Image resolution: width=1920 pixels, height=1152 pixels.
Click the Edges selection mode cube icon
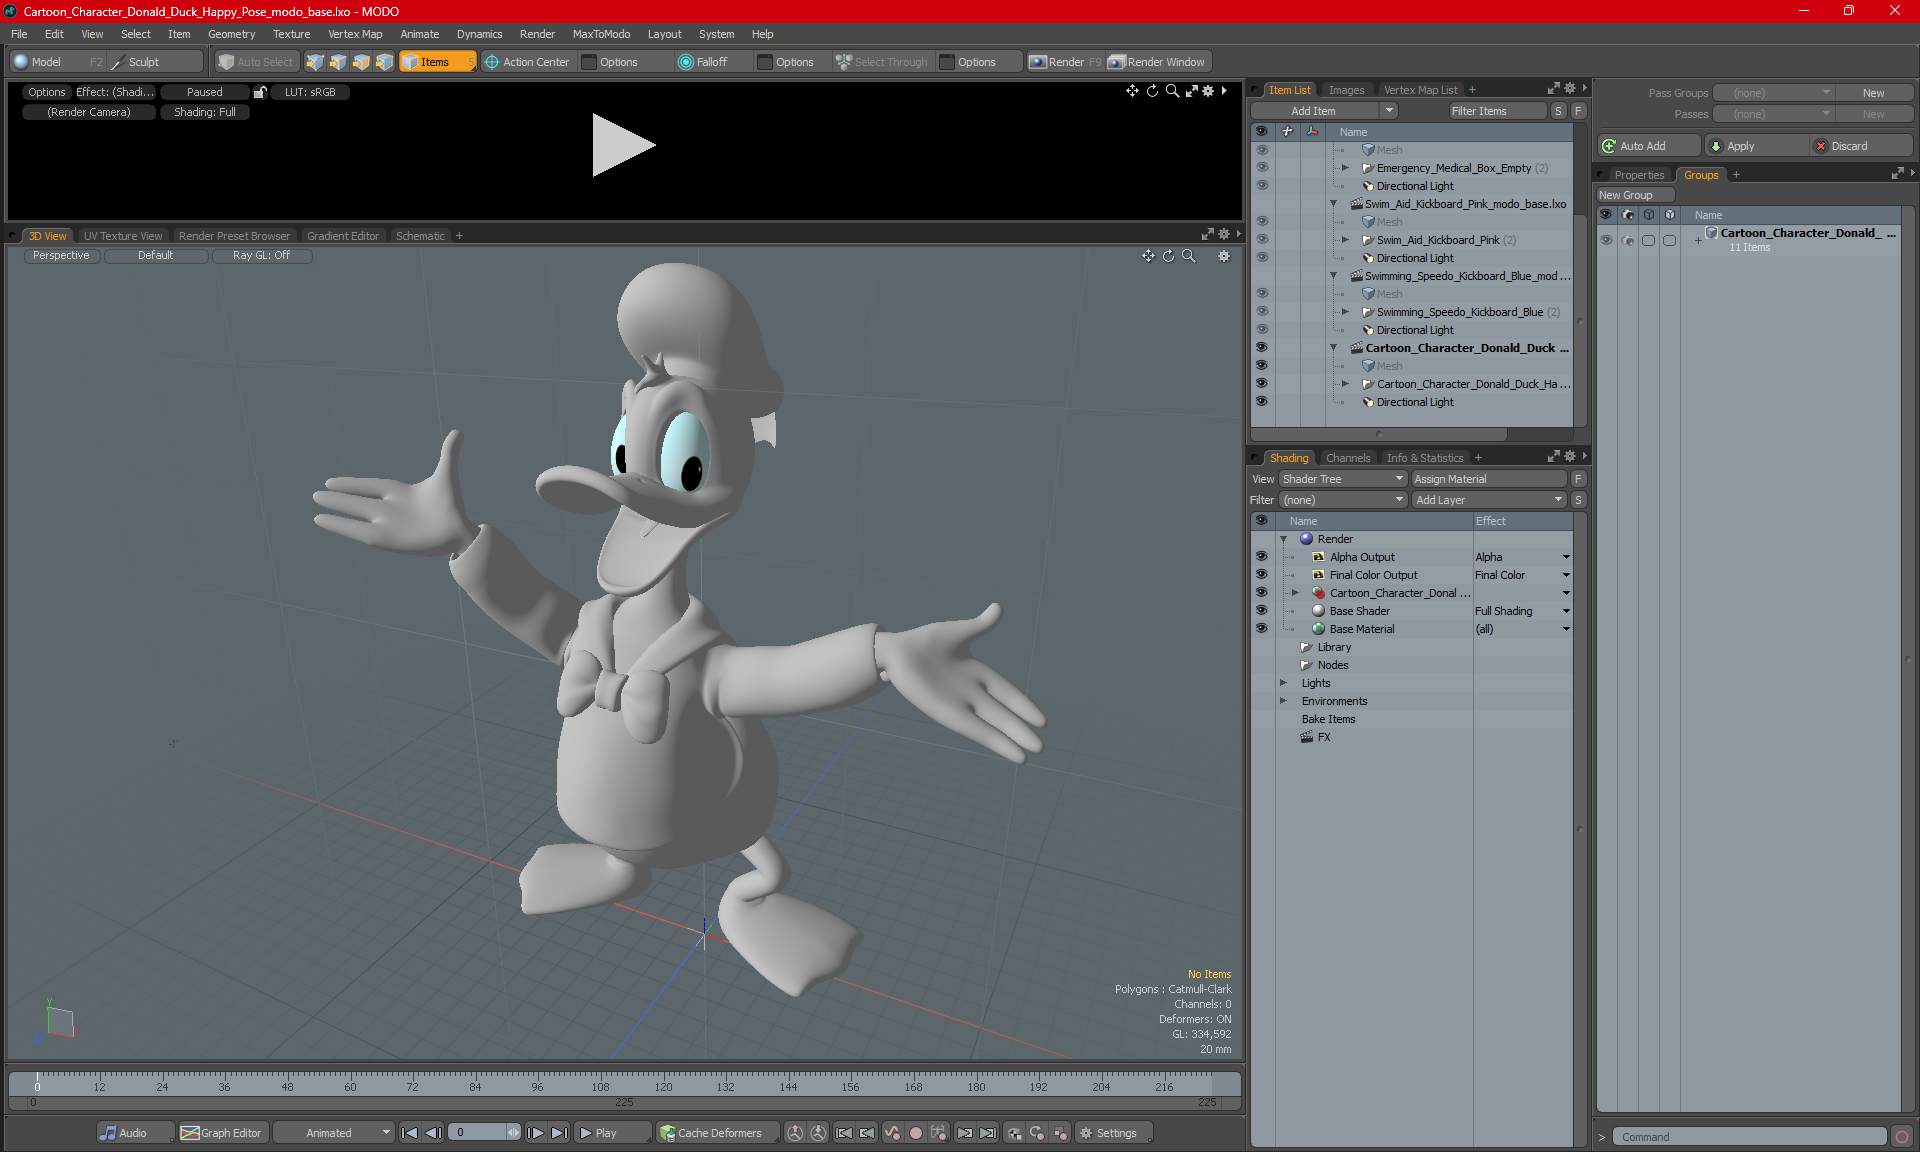tap(338, 62)
